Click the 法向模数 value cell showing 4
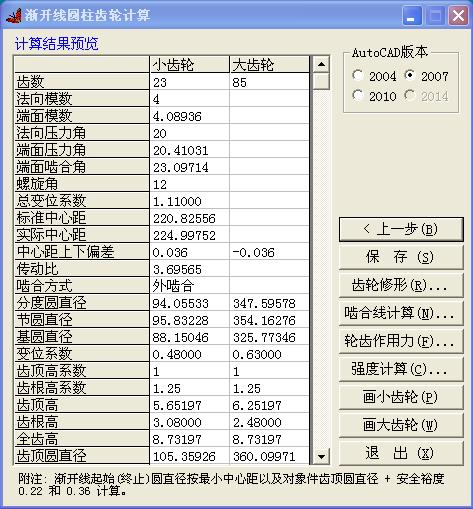473x509 pixels. click(189, 99)
